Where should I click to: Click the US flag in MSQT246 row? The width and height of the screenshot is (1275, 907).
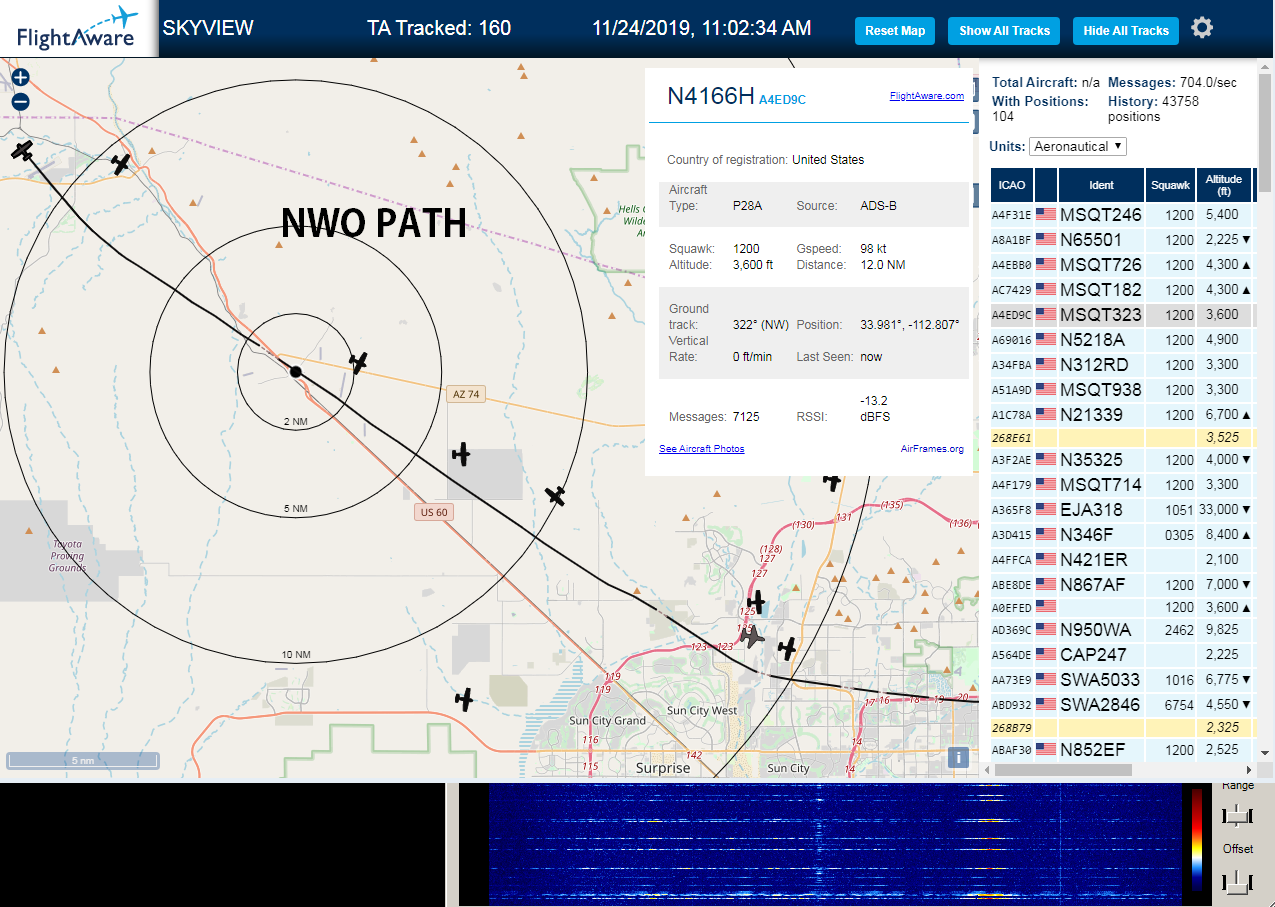[1046, 214]
